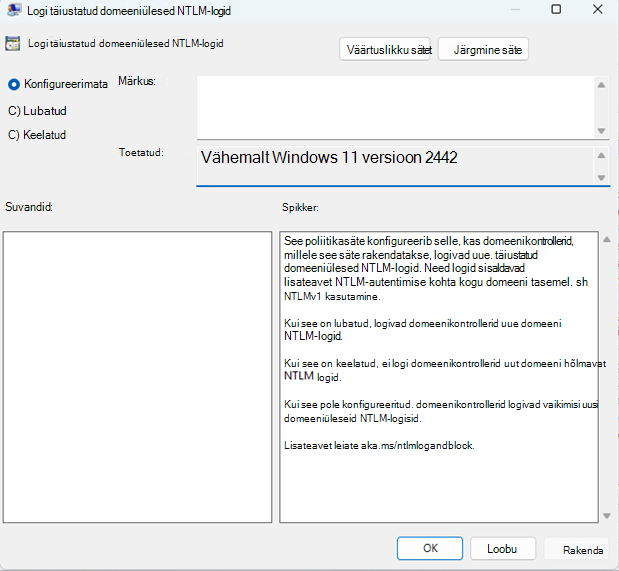The image size is (619, 571).
Task: Click the Suvandid options pane
Action: coord(137,377)
